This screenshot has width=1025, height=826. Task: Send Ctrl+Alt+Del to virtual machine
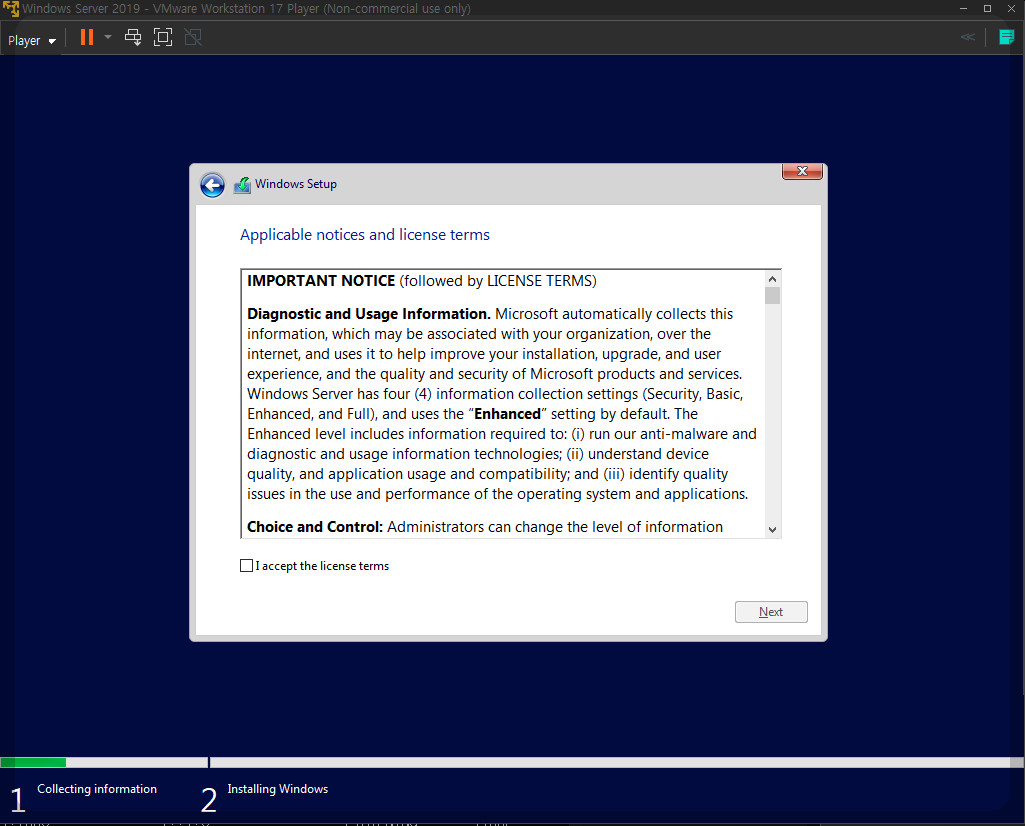tap(133, 37)
